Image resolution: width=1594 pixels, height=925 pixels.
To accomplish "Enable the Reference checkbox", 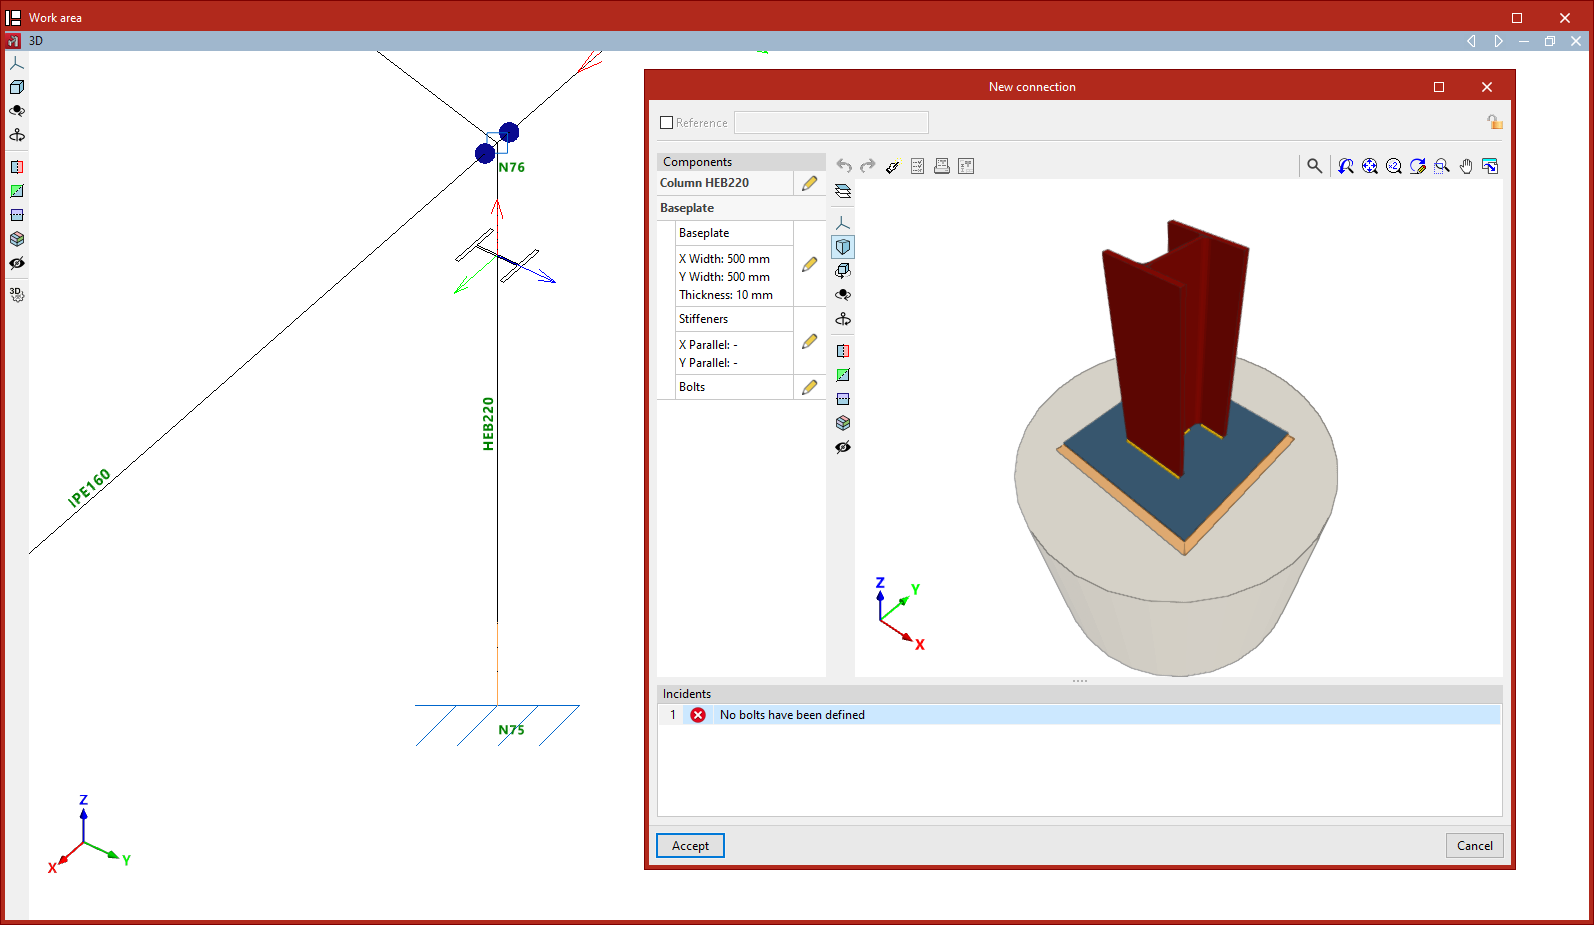I will pyautogui.click(x=667, y=123).
